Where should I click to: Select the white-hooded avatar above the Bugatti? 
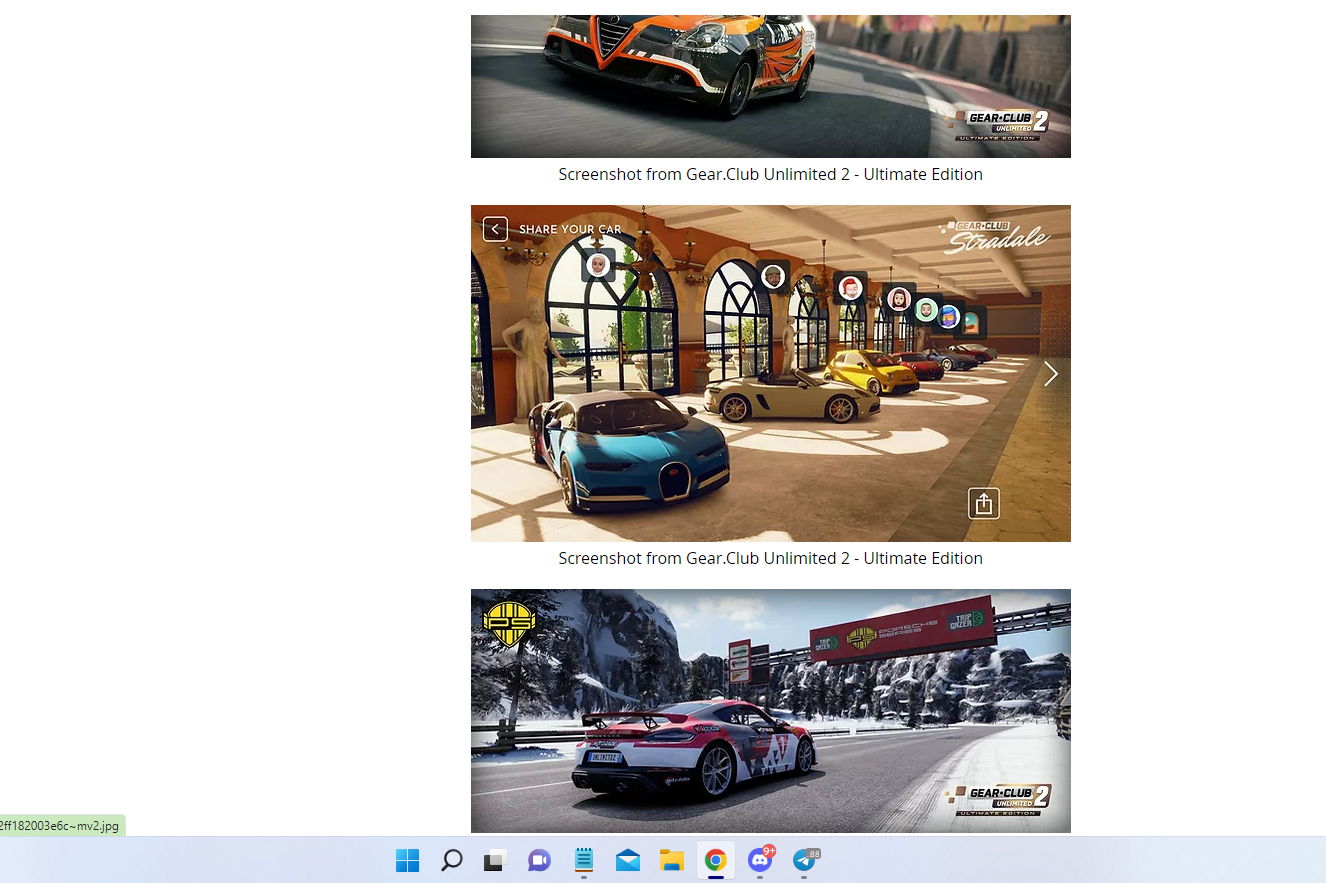coord(598,265)
